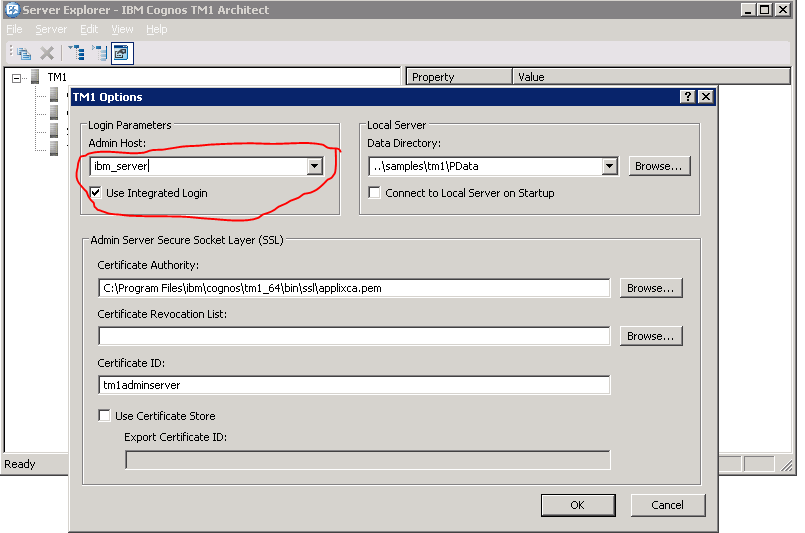
Task: Click the gray X delete toolbar icon
Action: pos(47,53)
